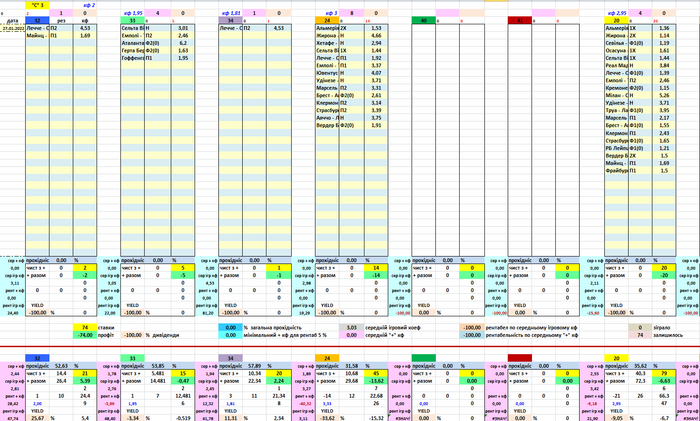Click the Реал Мадрид team cell

tap(617, 65)
